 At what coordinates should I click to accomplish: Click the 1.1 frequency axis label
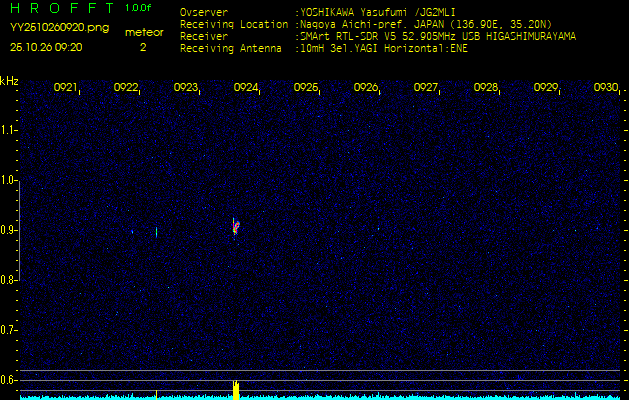(10, 130)
